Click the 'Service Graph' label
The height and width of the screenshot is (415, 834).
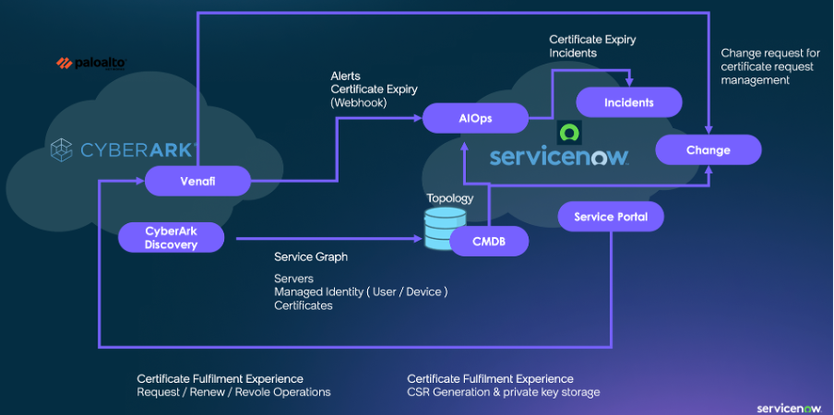(311, 257)
